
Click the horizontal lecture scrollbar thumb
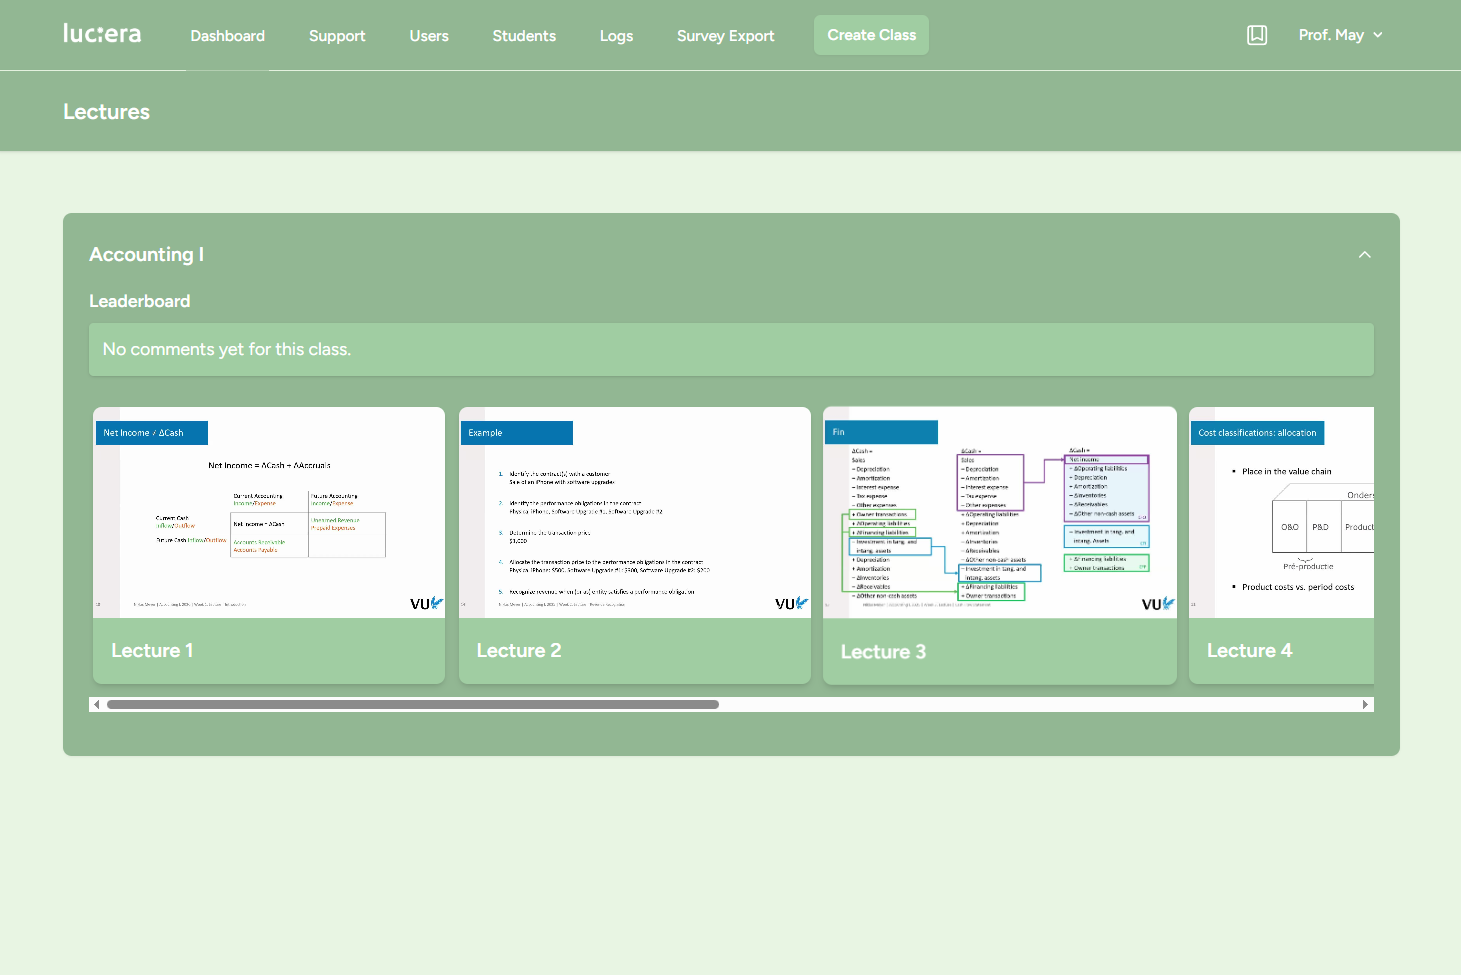413,705
